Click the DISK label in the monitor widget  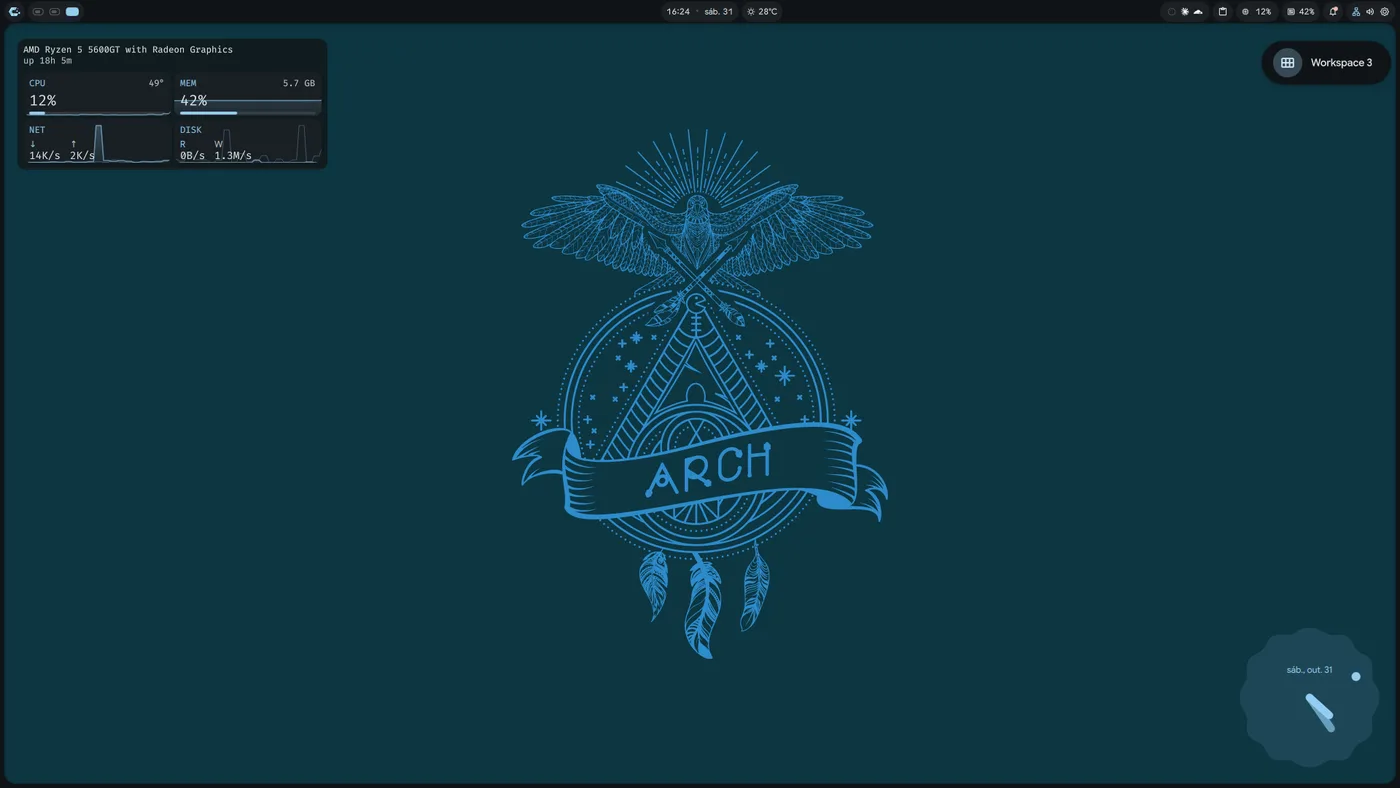pyautogui.click(x=191, y=130)
